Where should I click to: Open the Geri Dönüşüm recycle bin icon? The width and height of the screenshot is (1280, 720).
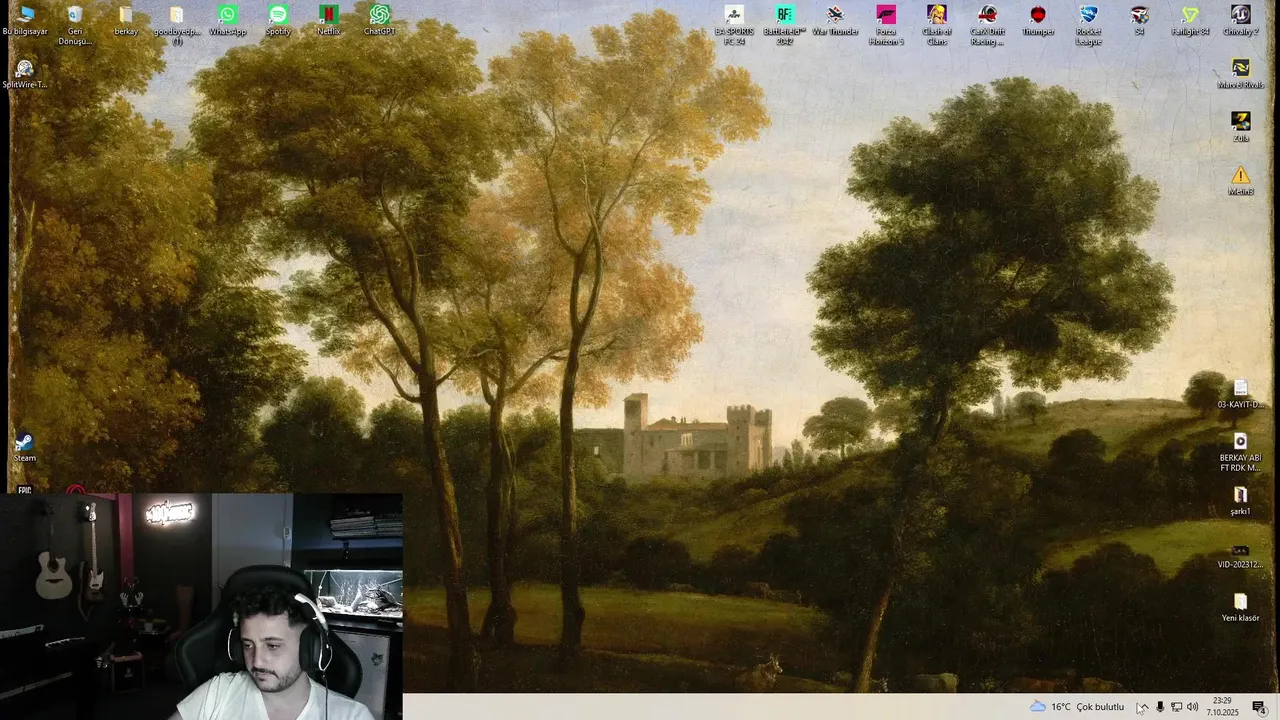click(75, 25)
